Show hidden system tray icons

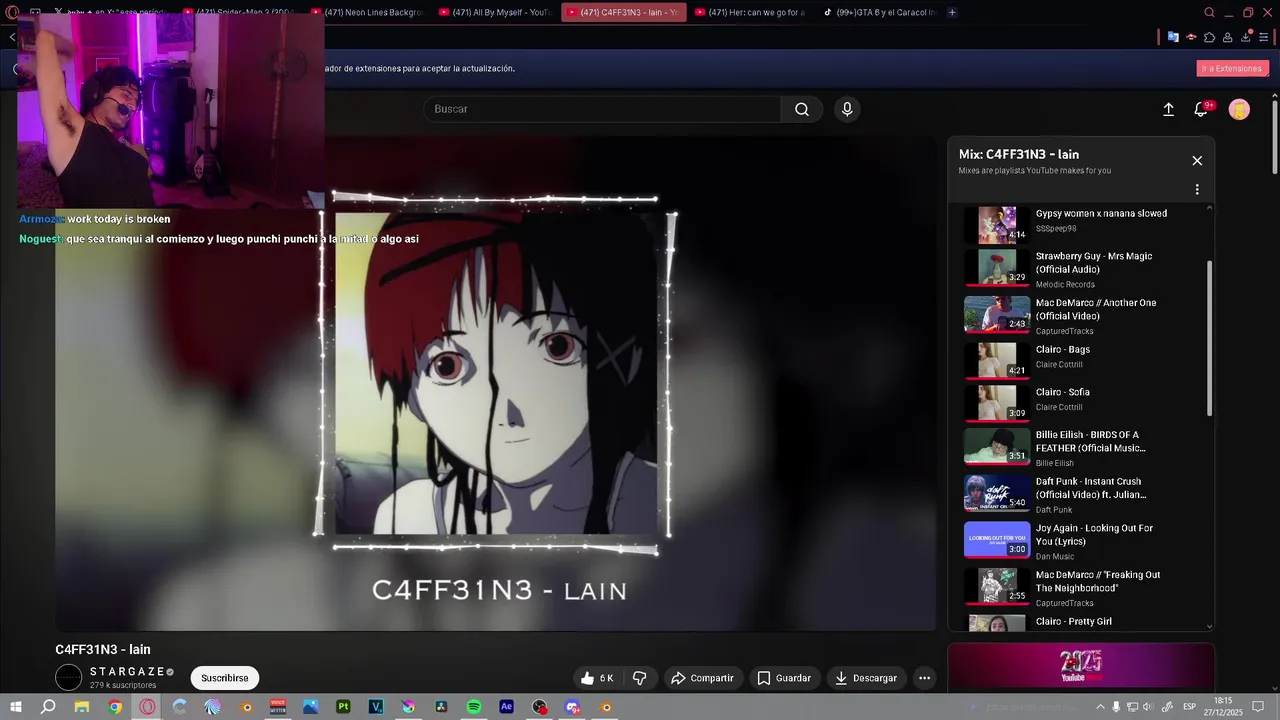[x=1099, y=707]
